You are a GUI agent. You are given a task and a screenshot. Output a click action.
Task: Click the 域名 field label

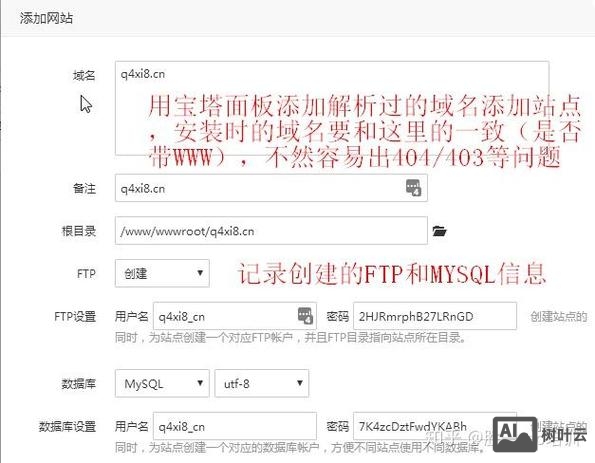pos(84,76)
